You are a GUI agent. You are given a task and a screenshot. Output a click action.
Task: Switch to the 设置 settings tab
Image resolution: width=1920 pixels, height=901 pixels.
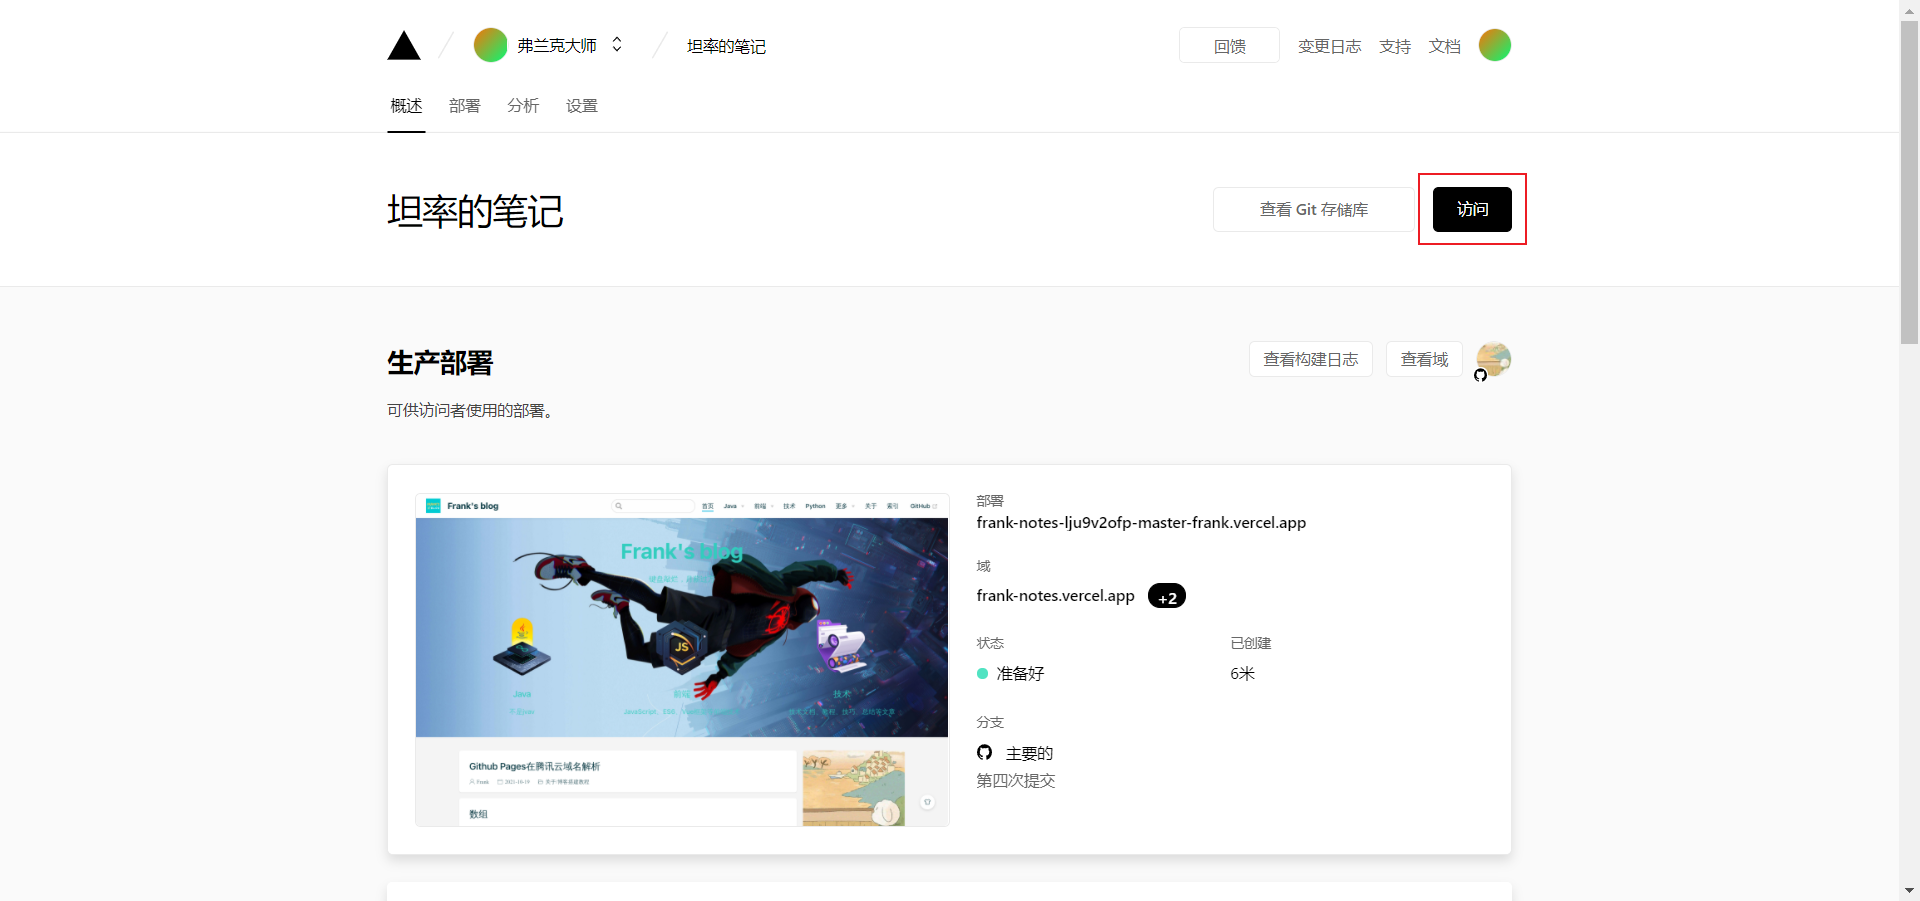point(581,106)
